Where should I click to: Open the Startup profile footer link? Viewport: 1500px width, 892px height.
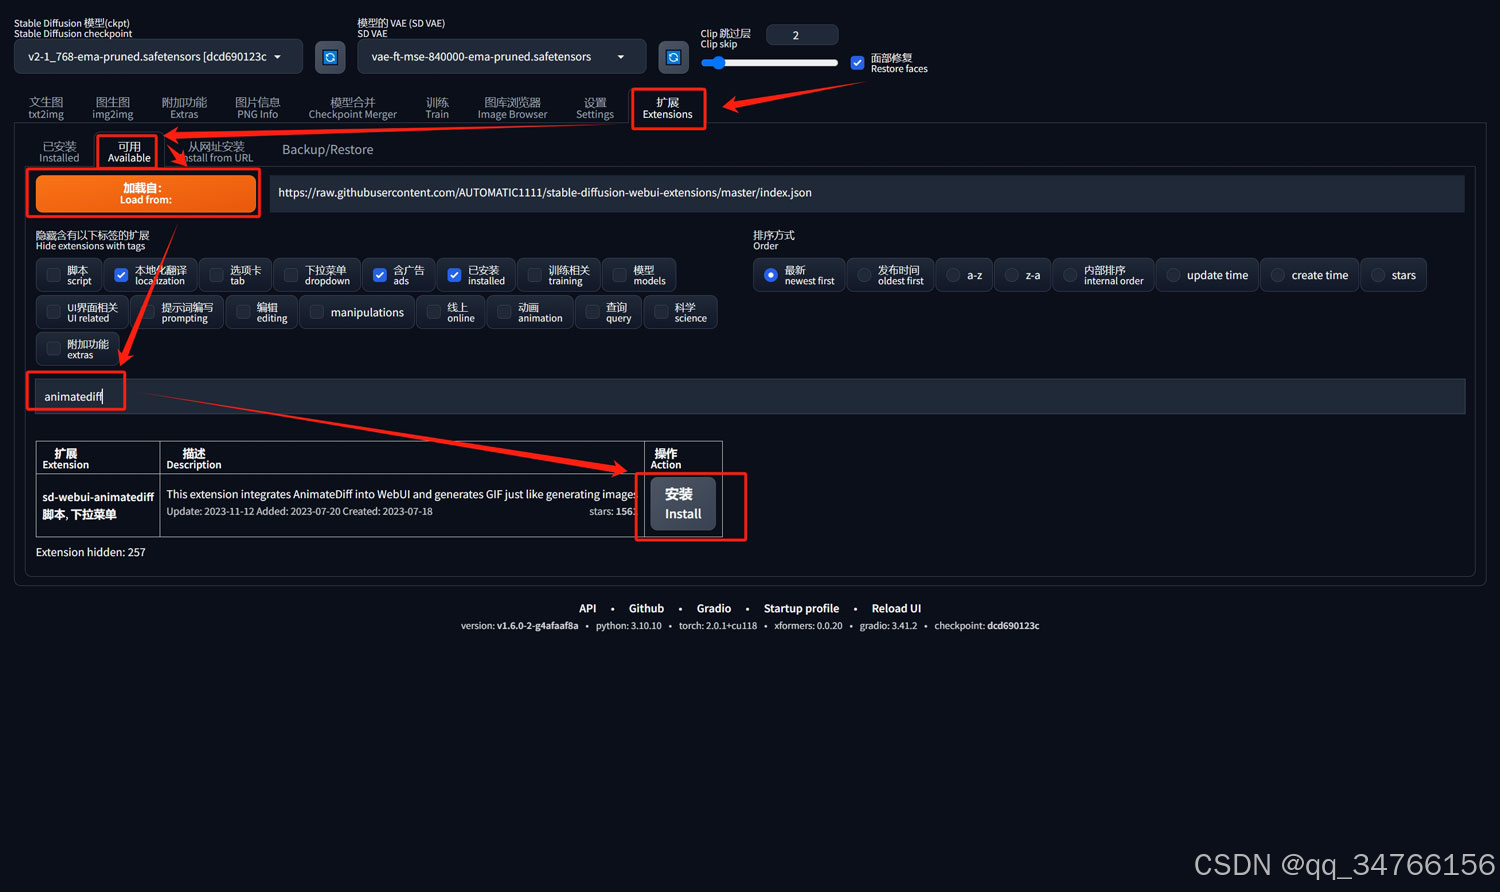801,608
